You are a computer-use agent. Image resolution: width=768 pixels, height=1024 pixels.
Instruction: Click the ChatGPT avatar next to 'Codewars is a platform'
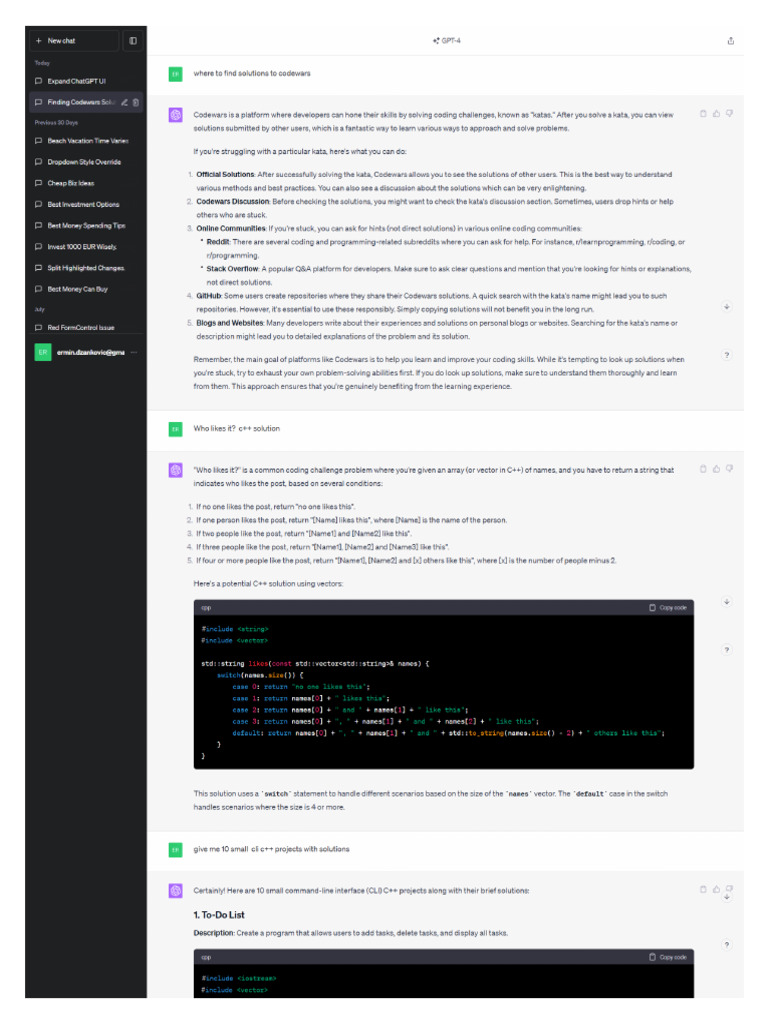[x=176, y=116]
